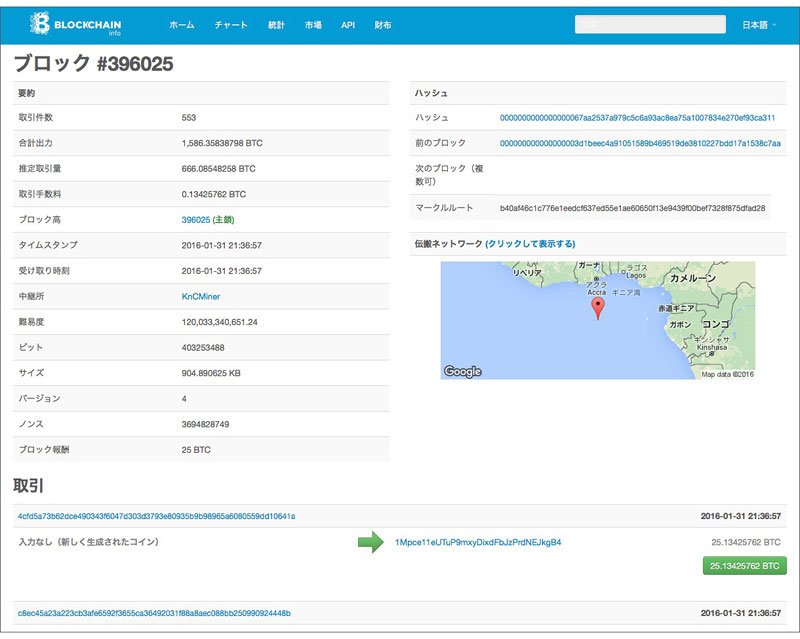
Task: Select the unlinked 25.13425762 BTC output amount
Action: tap(746, 542)
